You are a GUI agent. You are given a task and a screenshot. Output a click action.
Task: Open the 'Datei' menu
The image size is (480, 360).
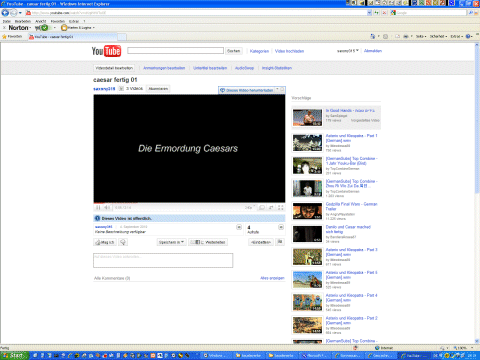click(x=7, y=21)
